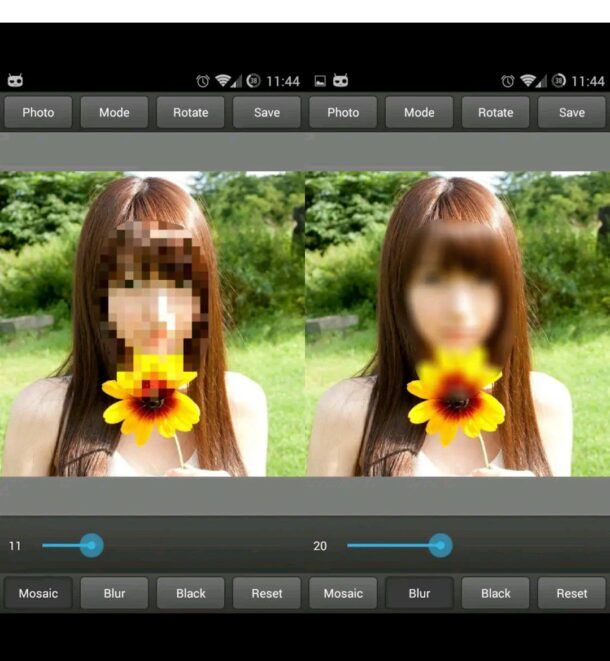The image size is (610, 661).
Task: Switch to Blur on the left screen
Action: (114, 593)
